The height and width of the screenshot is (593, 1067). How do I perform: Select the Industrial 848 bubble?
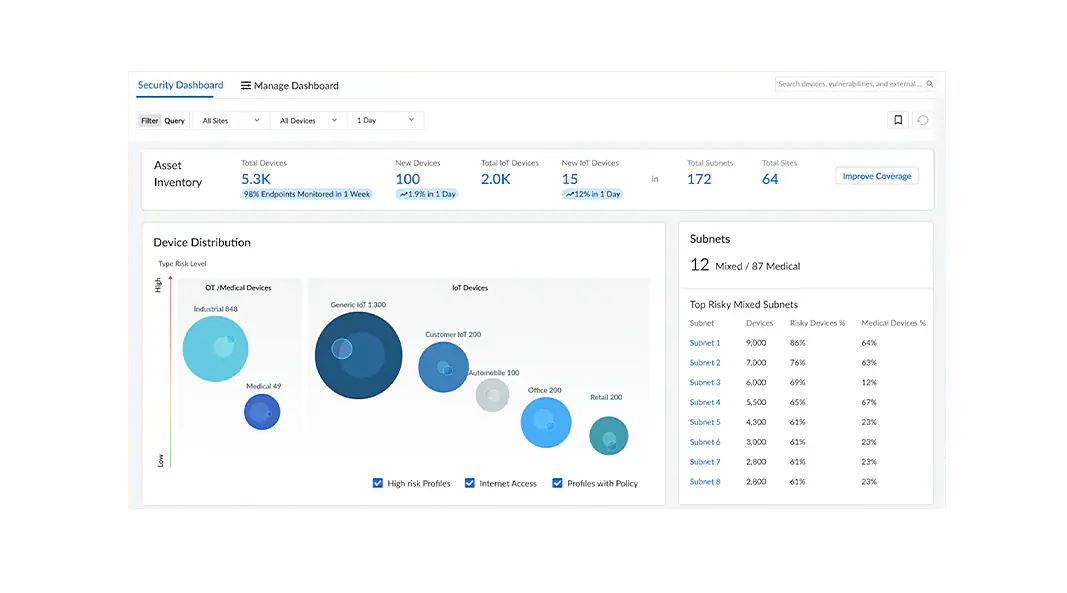pos(215,348)
